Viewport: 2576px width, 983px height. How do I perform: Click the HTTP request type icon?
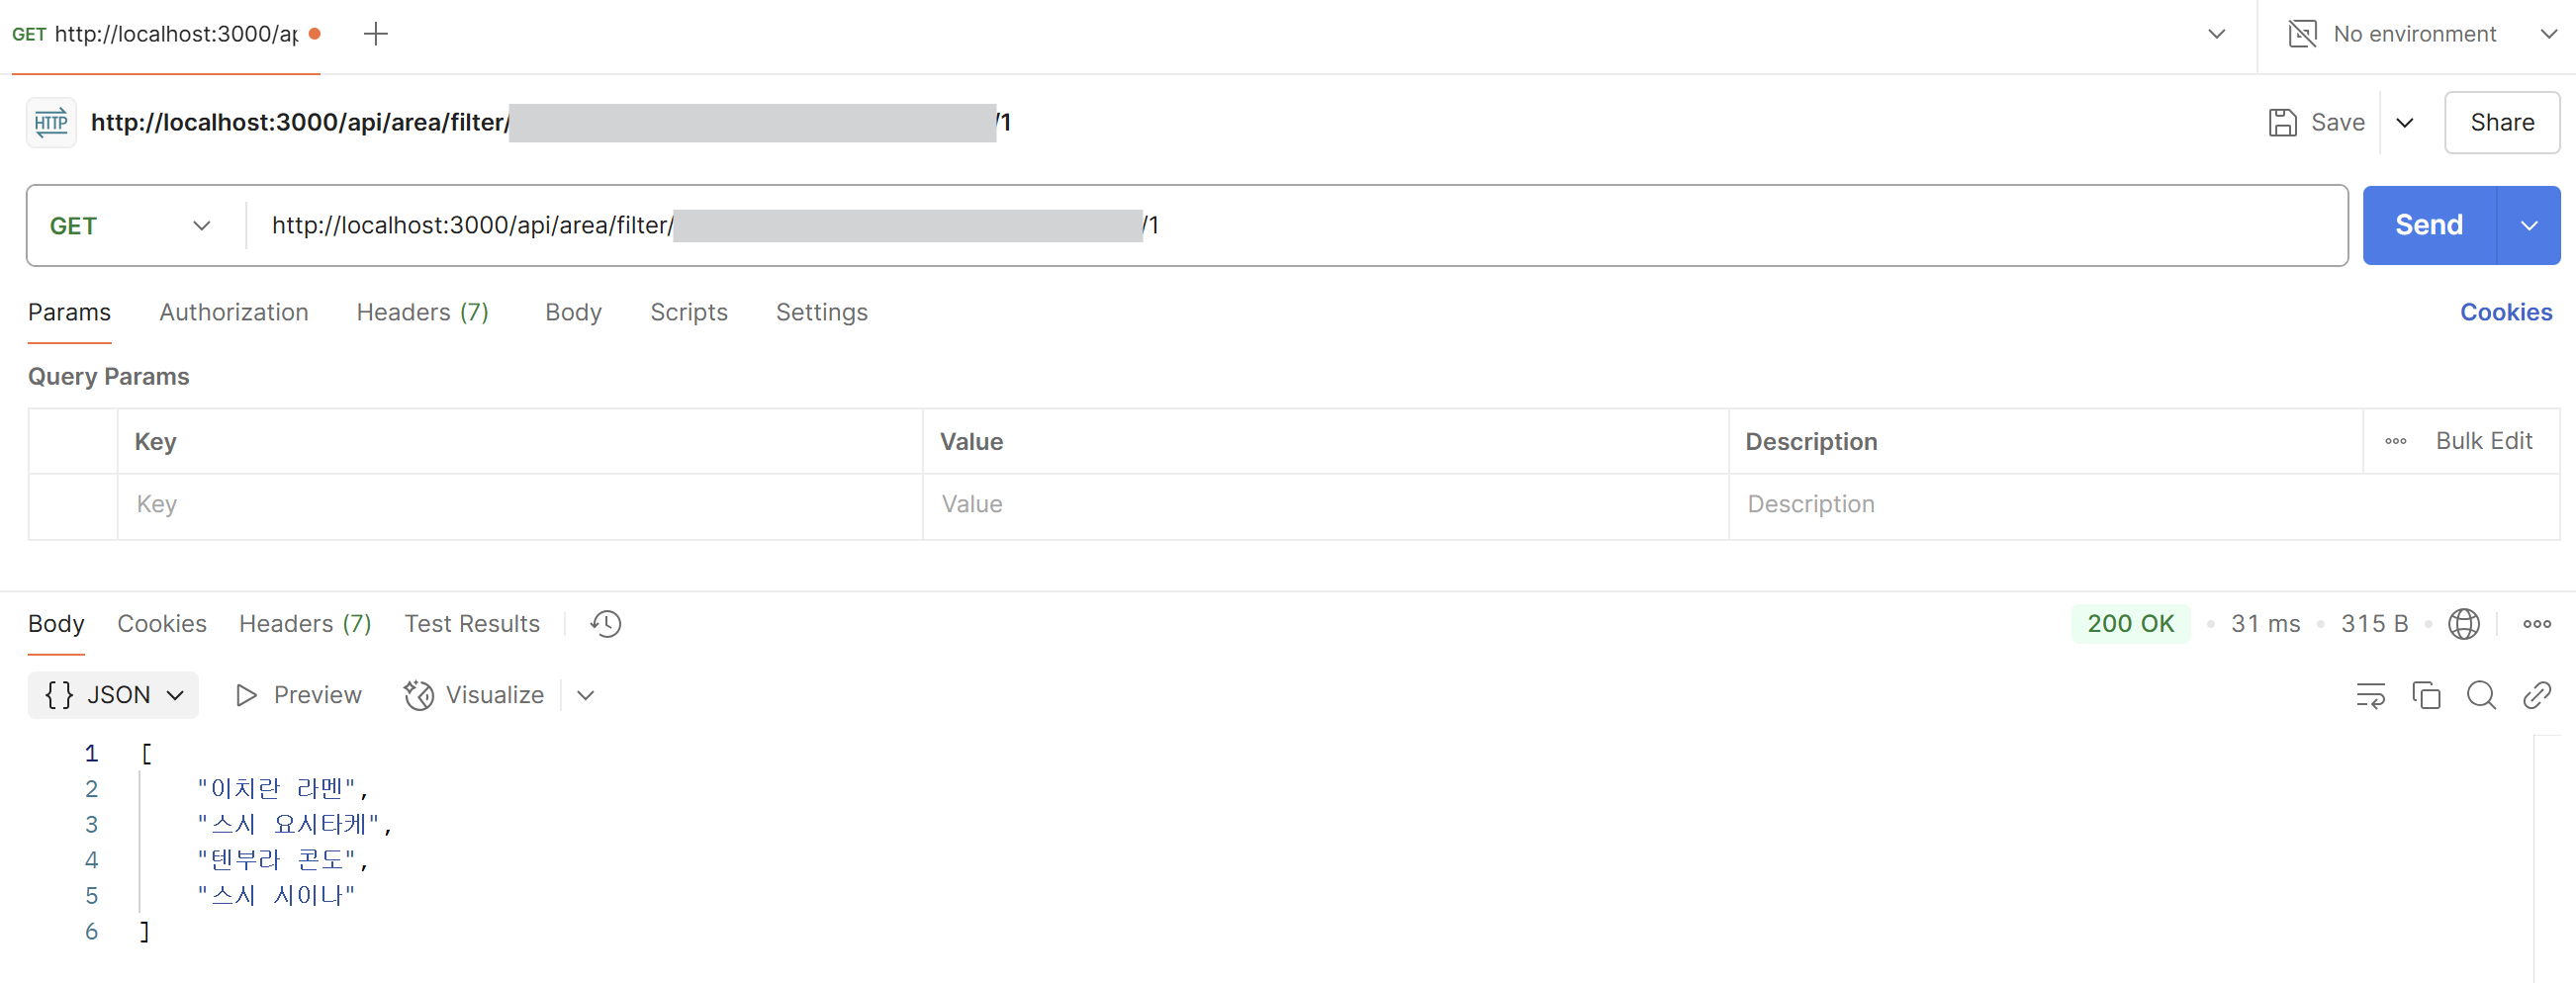(51, 122)
